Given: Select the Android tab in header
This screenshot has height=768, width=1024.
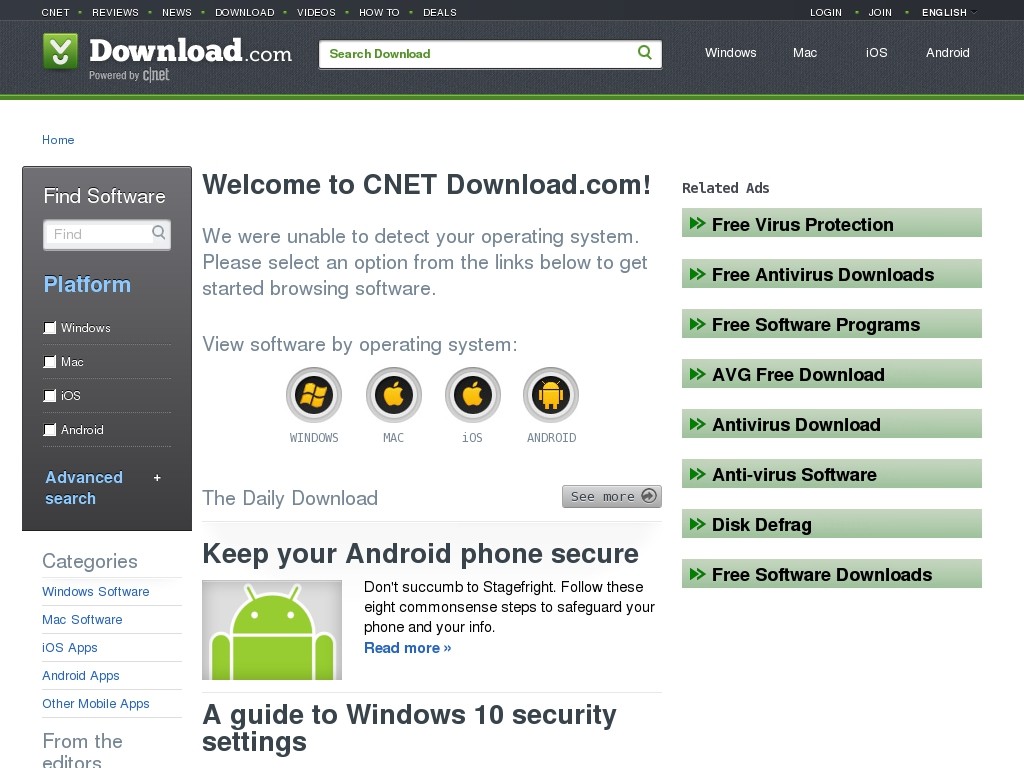Looking at the screenshot, I should pos(948,53).
